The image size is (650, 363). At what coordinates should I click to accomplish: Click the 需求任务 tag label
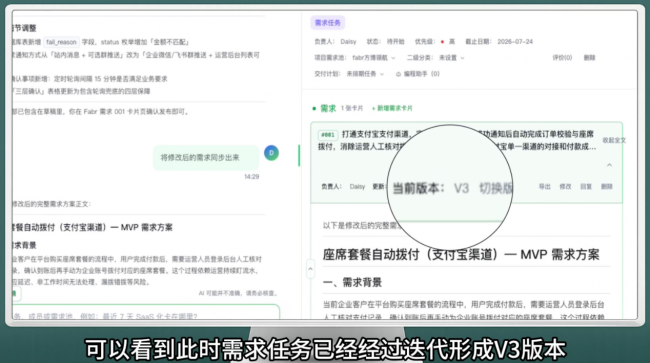pos(327,23)
